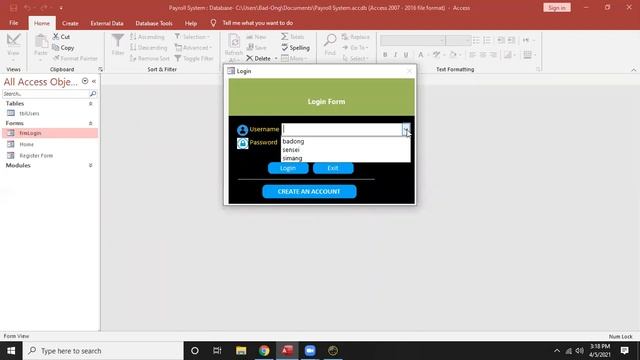Screen dimensions: 640x360
Task: Click the Replace icon
Action: [x=345, y=37]
